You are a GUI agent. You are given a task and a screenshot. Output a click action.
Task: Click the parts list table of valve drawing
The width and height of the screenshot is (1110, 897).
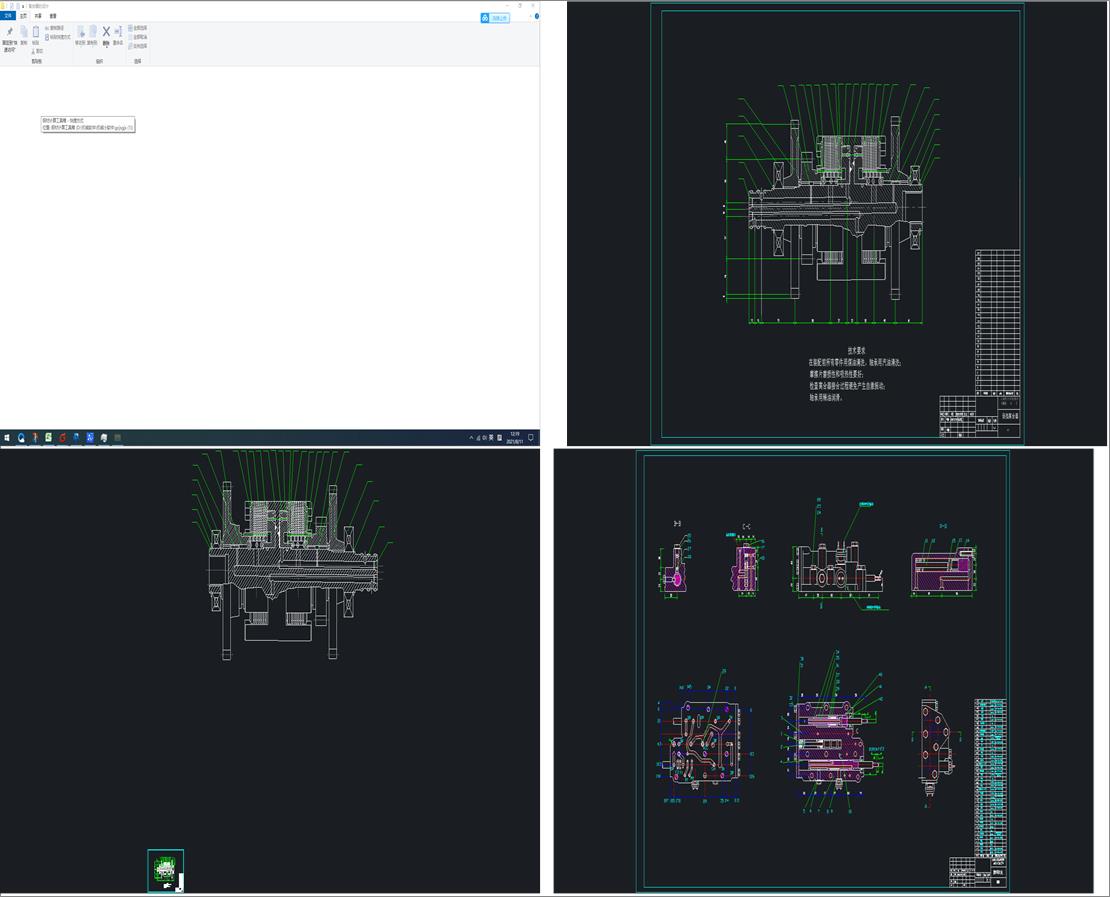tap(990, 777)
